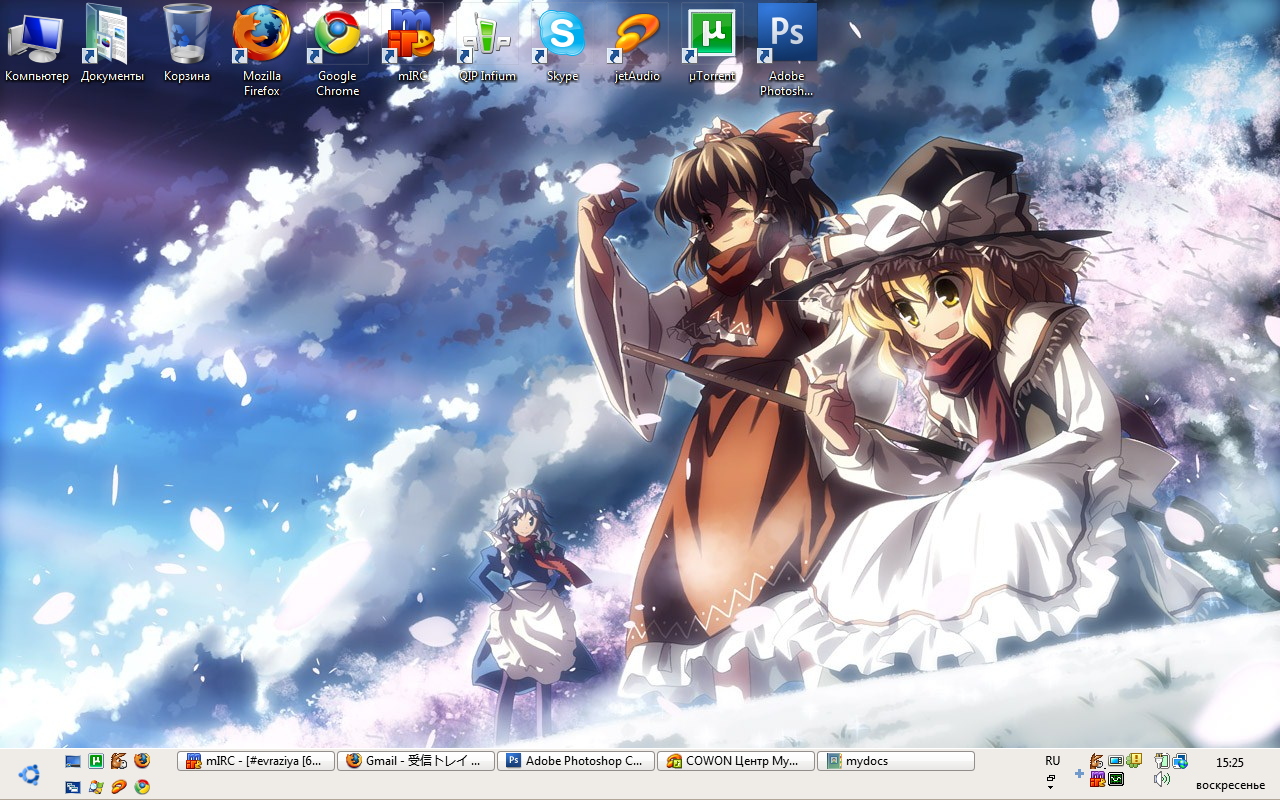1280x800 pixels.
Task: Open the volume speaker tray icon
Action: pyautogui.click(x=1161, y=779)
